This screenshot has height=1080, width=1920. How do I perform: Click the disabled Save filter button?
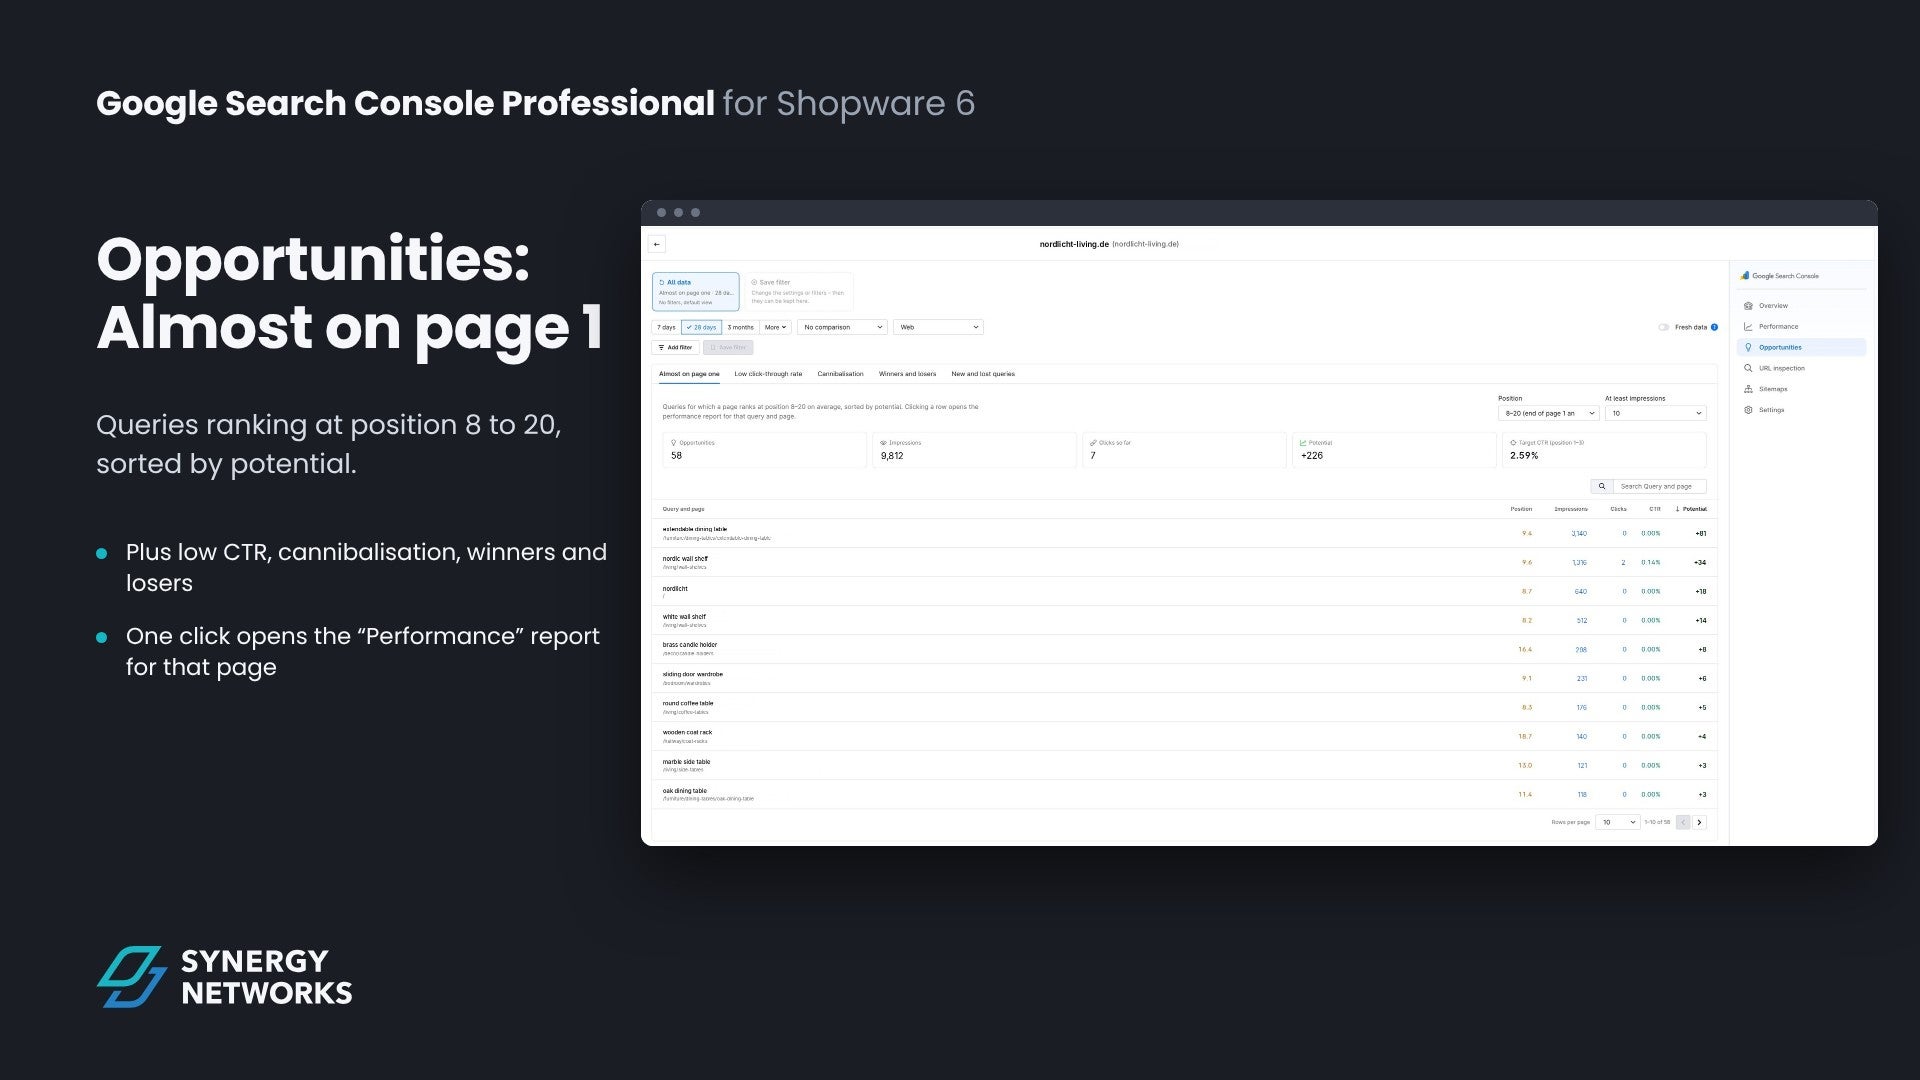point(728,348)
